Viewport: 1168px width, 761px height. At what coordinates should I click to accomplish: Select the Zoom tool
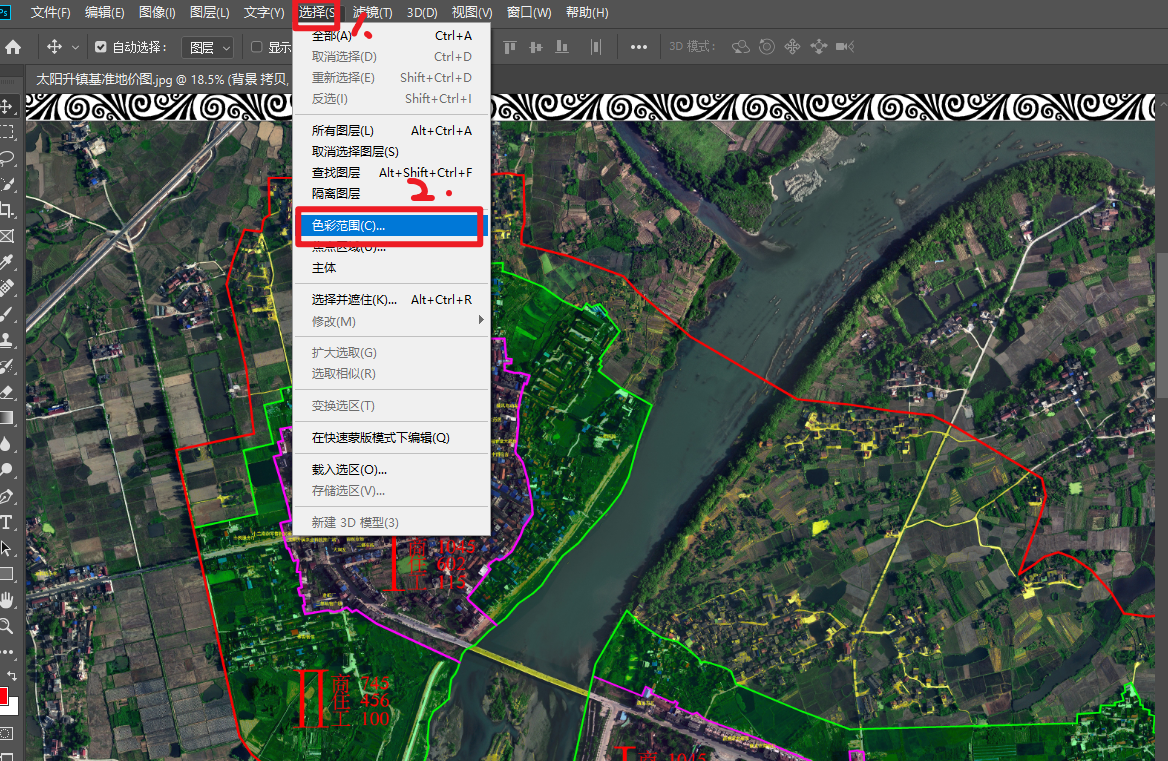pyautogui.click(x=6, y=625)
